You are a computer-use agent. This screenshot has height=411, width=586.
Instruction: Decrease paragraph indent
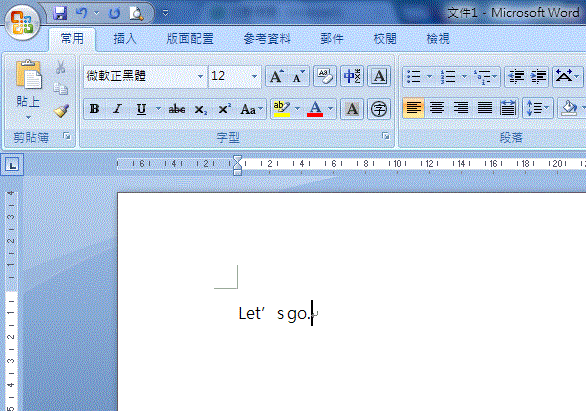pyautogui.click(x=516, y=76)
